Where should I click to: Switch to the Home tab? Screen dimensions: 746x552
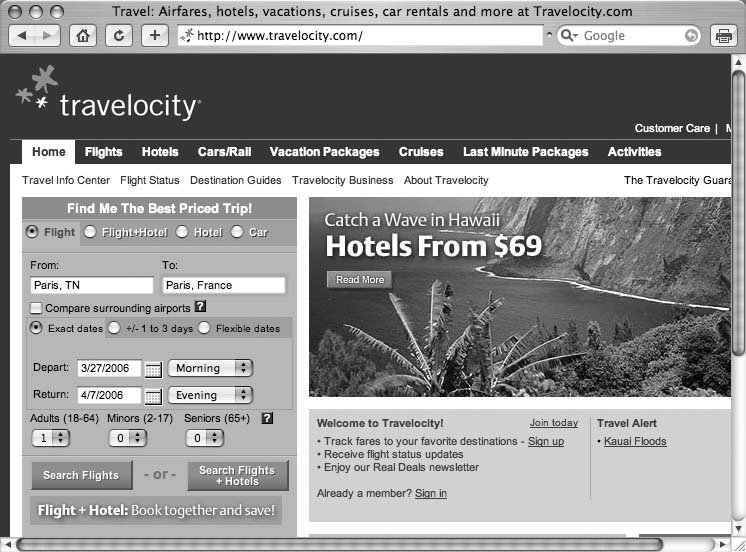click(x=49, y=152)
